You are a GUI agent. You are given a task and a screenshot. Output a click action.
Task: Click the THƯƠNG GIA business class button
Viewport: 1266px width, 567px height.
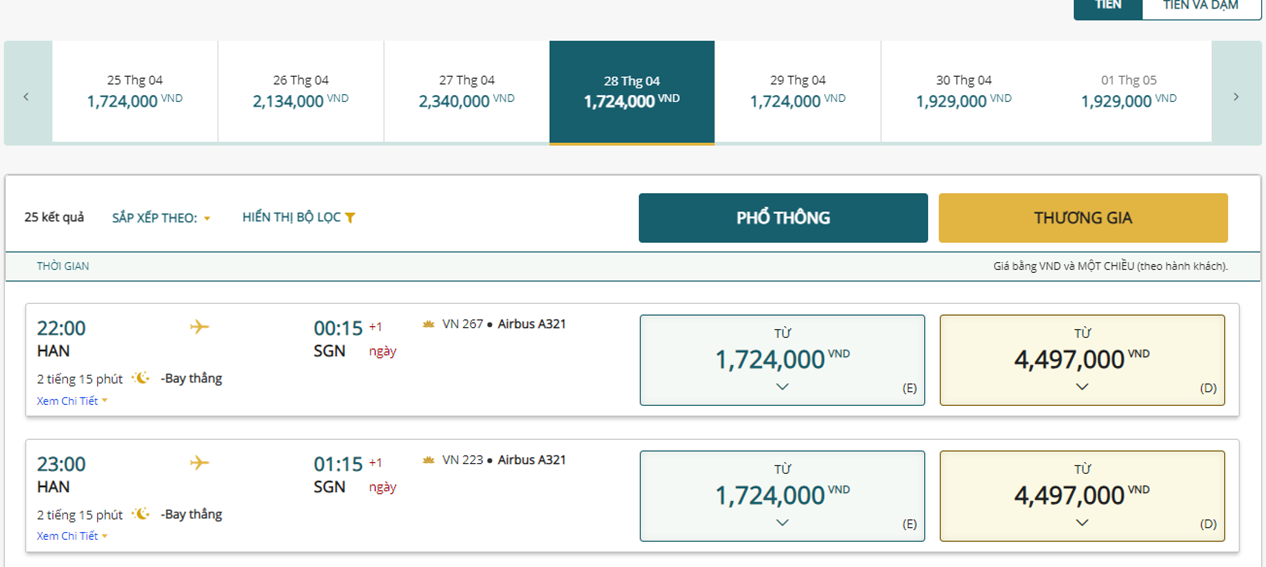tap(1083, 218)
